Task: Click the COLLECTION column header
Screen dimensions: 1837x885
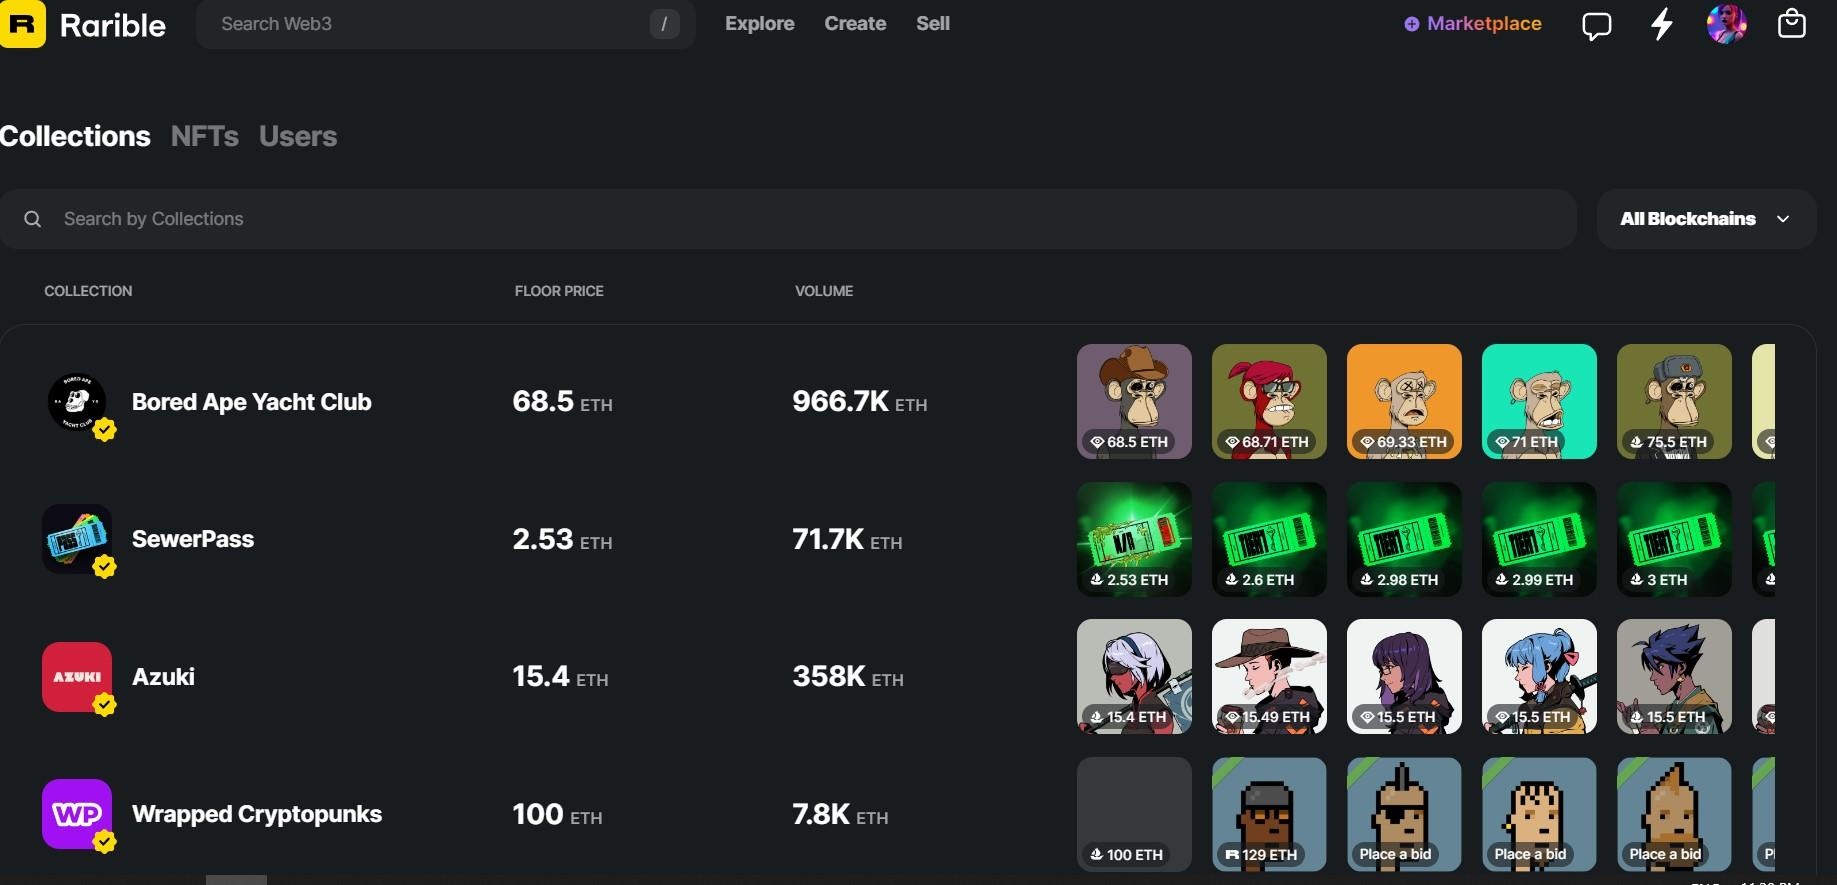Action: 88,291
